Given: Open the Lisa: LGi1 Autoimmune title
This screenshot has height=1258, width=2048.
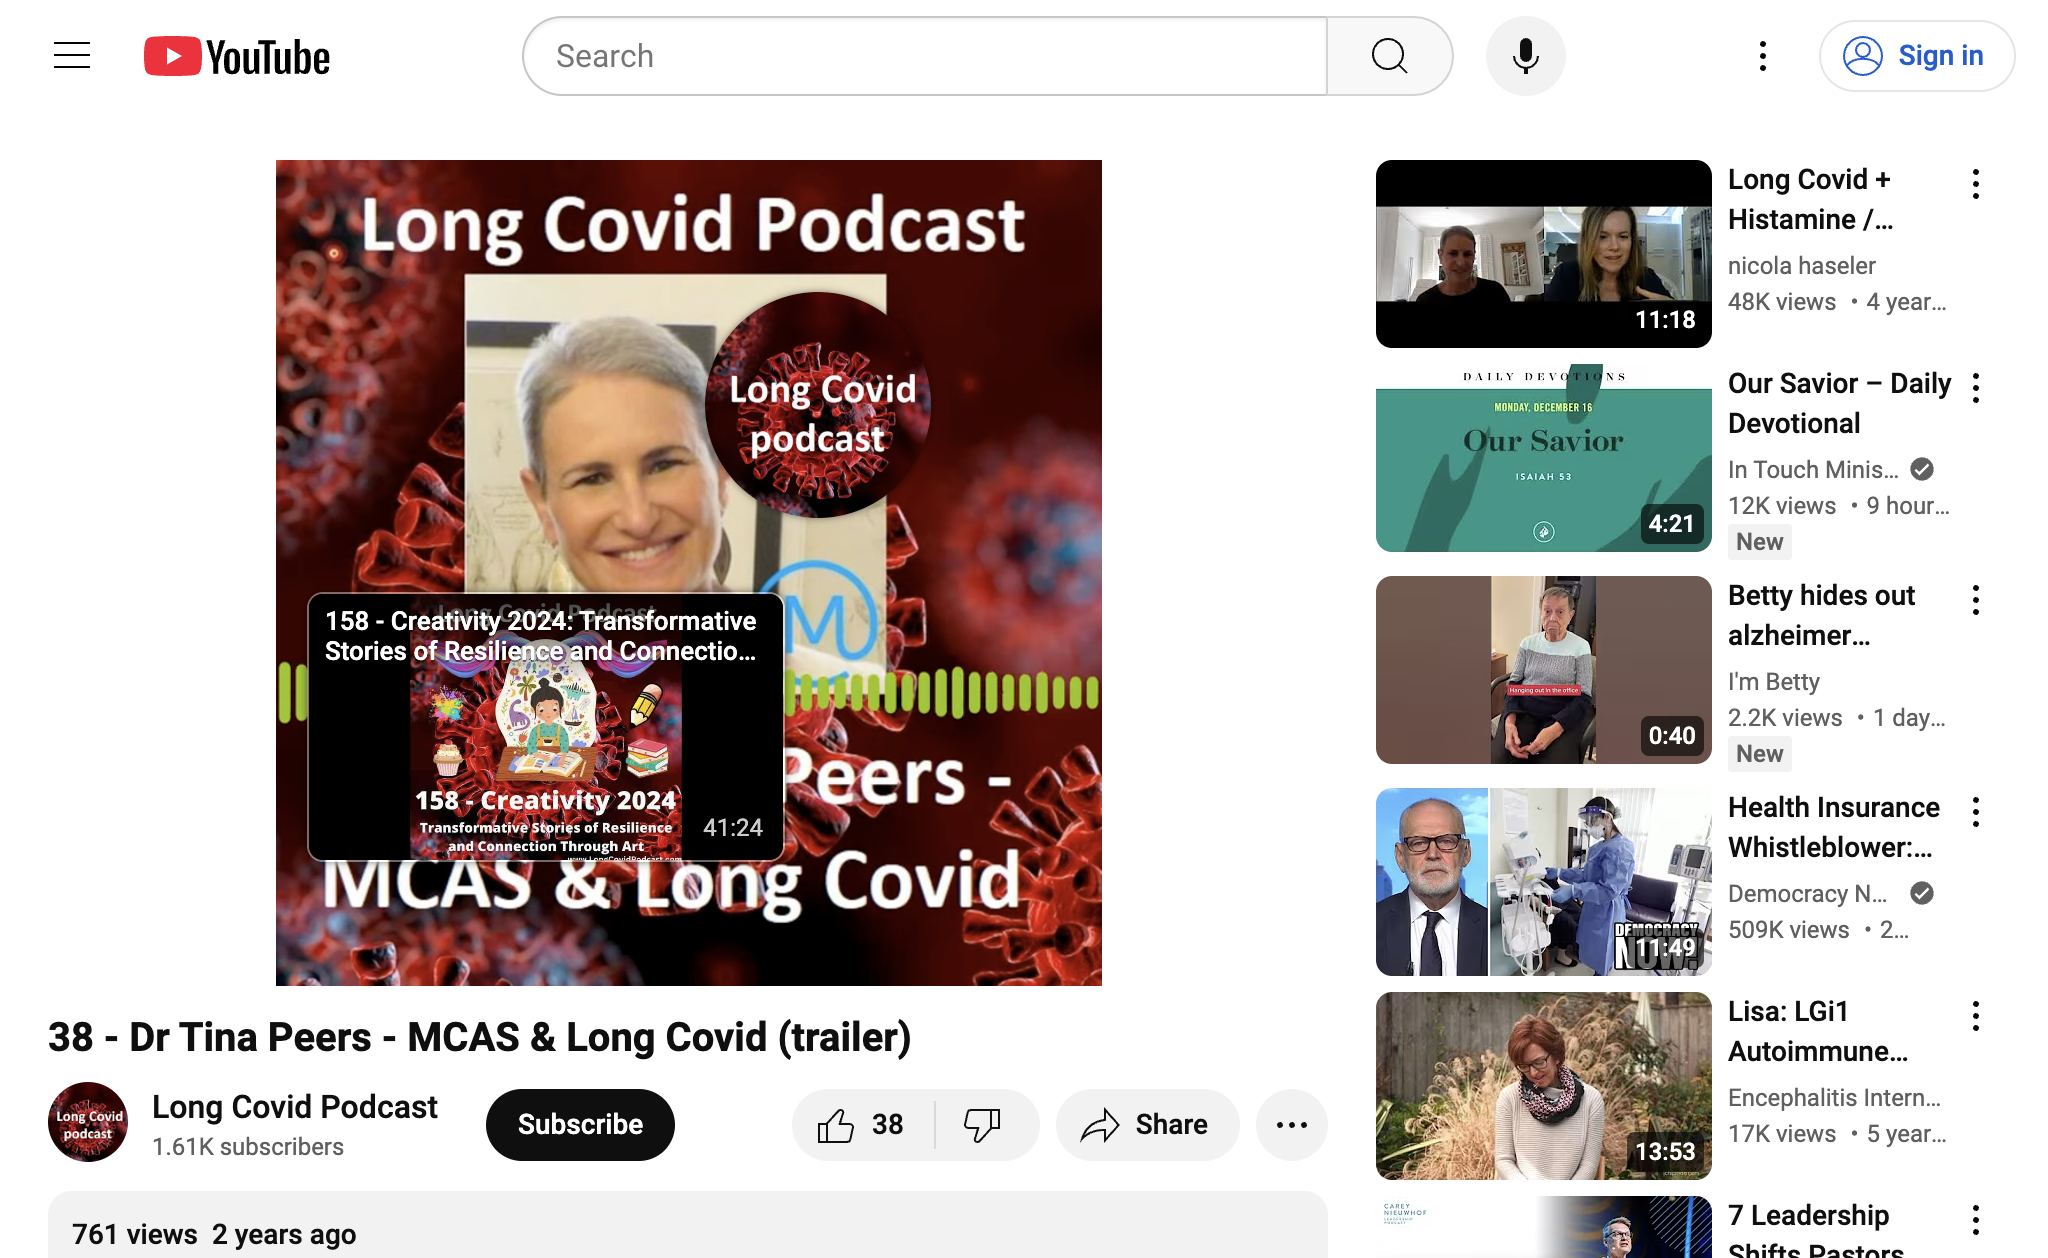Looking at the screenshot, I should pyautogui.click(x=1818, y=1031).
